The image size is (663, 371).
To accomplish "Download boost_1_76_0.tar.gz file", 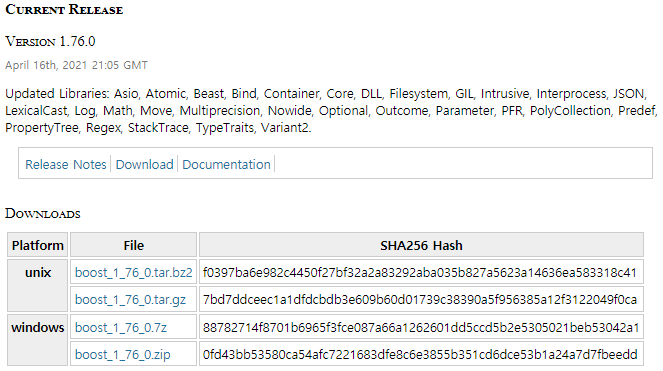I will [130, 300].
